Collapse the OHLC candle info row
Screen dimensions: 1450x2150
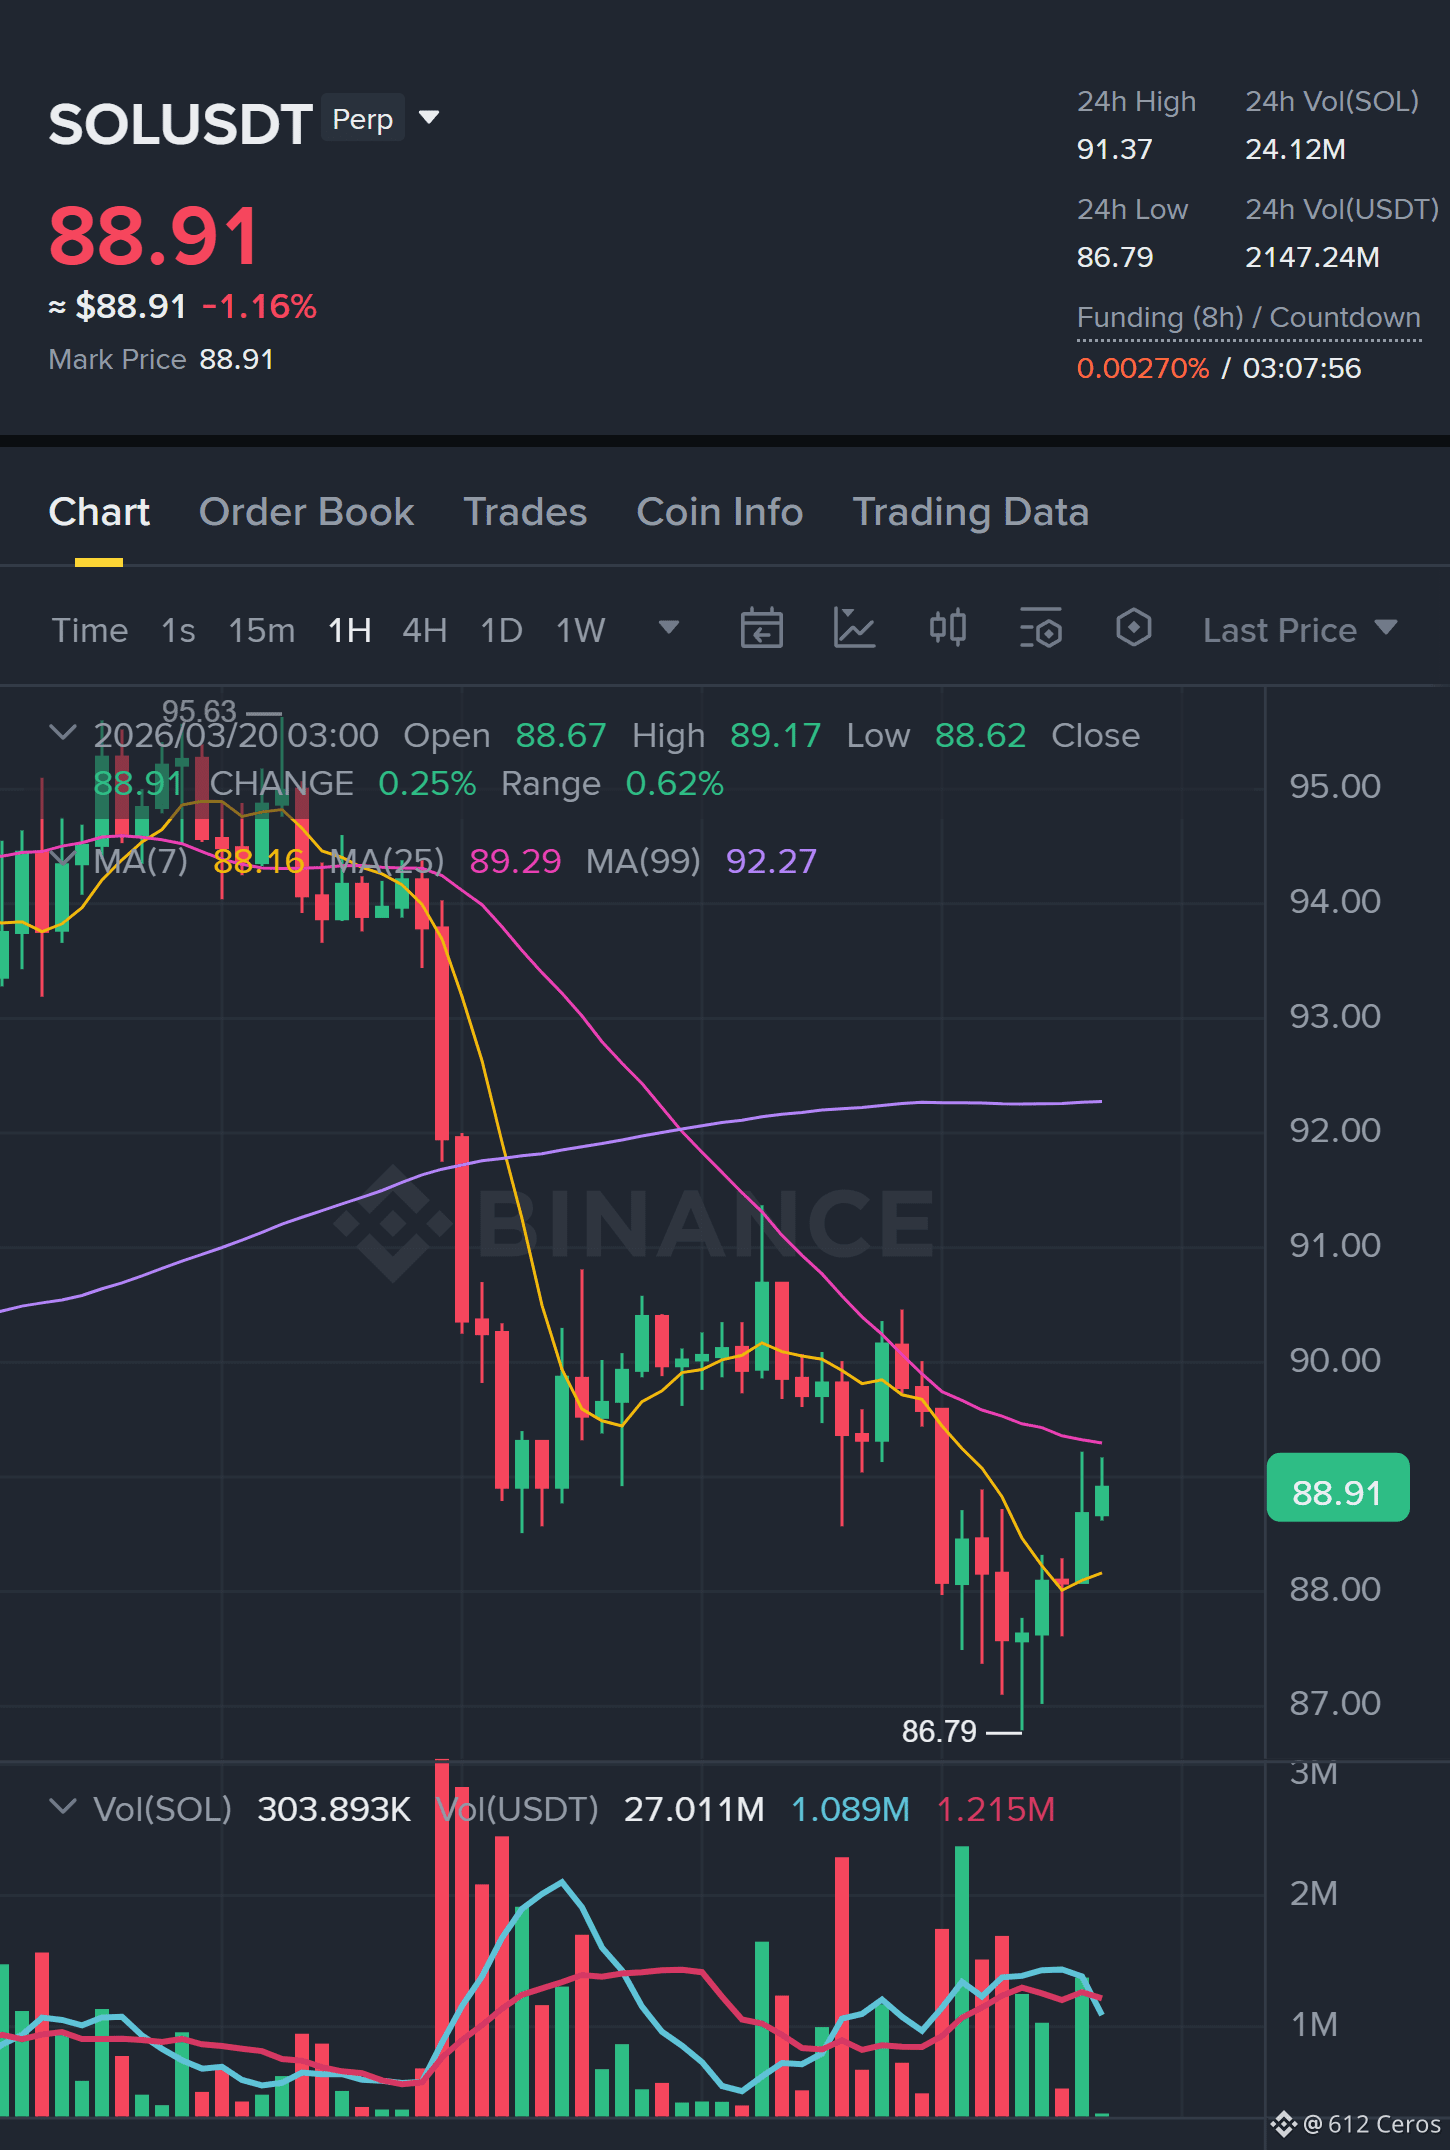pos(62,733)
